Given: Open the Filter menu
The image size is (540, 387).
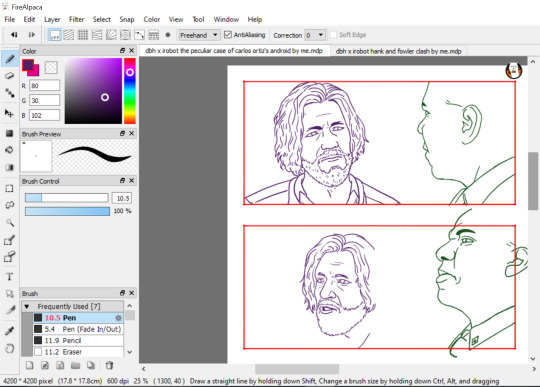Looking at the screenshot, I should coord(76,19).
